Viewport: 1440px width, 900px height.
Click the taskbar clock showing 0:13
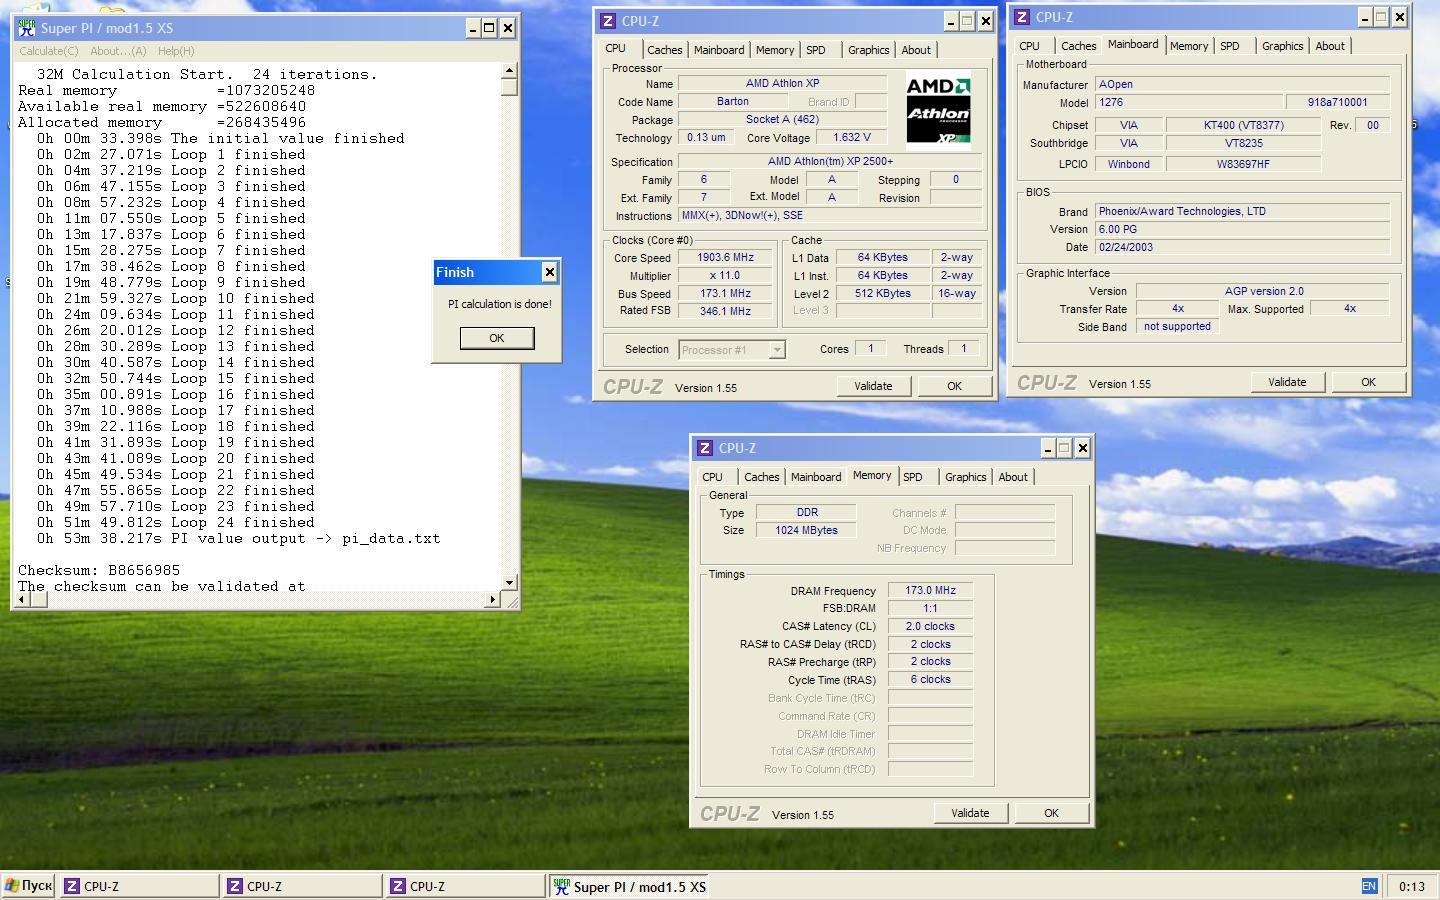tap(1412, 886)
